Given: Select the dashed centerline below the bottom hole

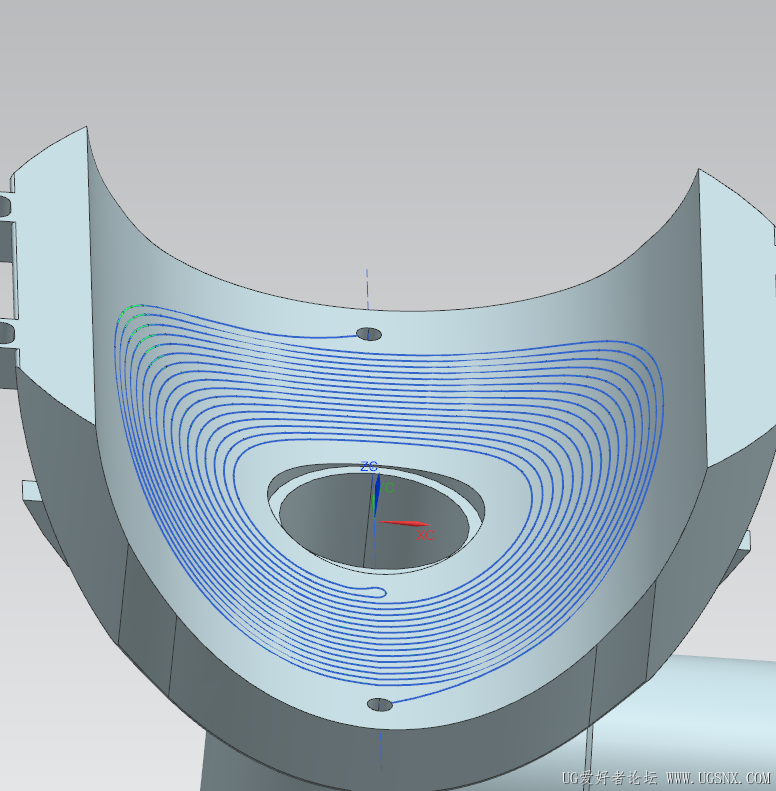Looking at the screenshot, I should [x=380, y=752].
